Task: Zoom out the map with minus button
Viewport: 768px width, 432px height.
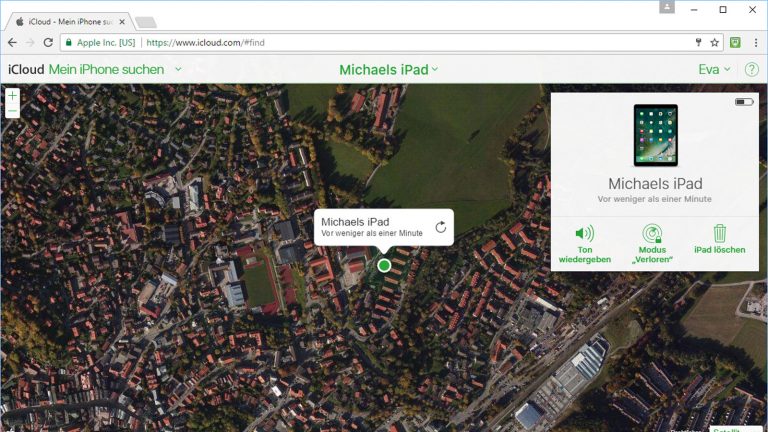Action: 12,112
